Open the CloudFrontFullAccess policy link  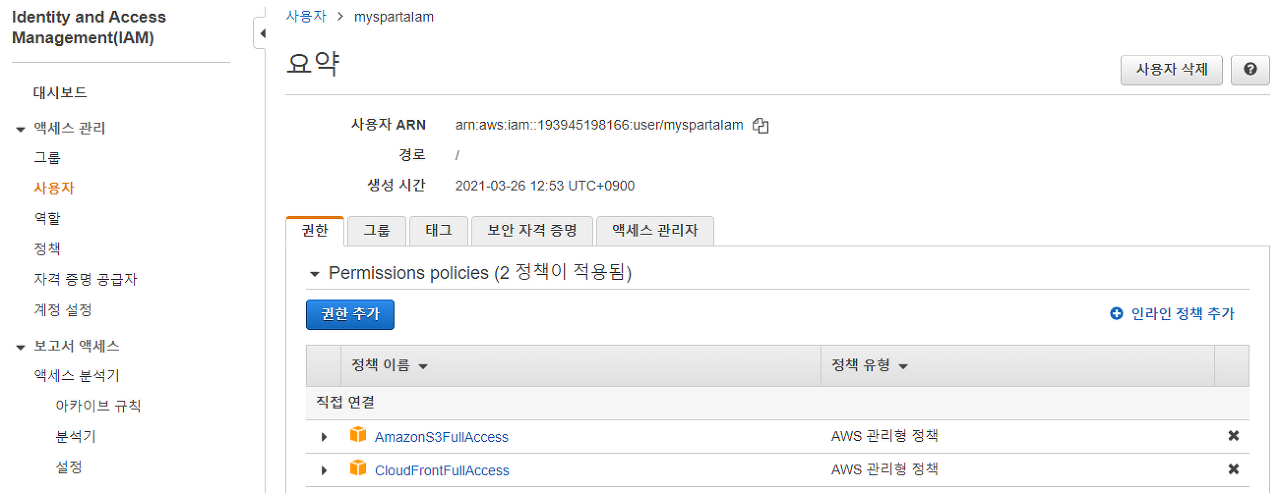(442, 470)
